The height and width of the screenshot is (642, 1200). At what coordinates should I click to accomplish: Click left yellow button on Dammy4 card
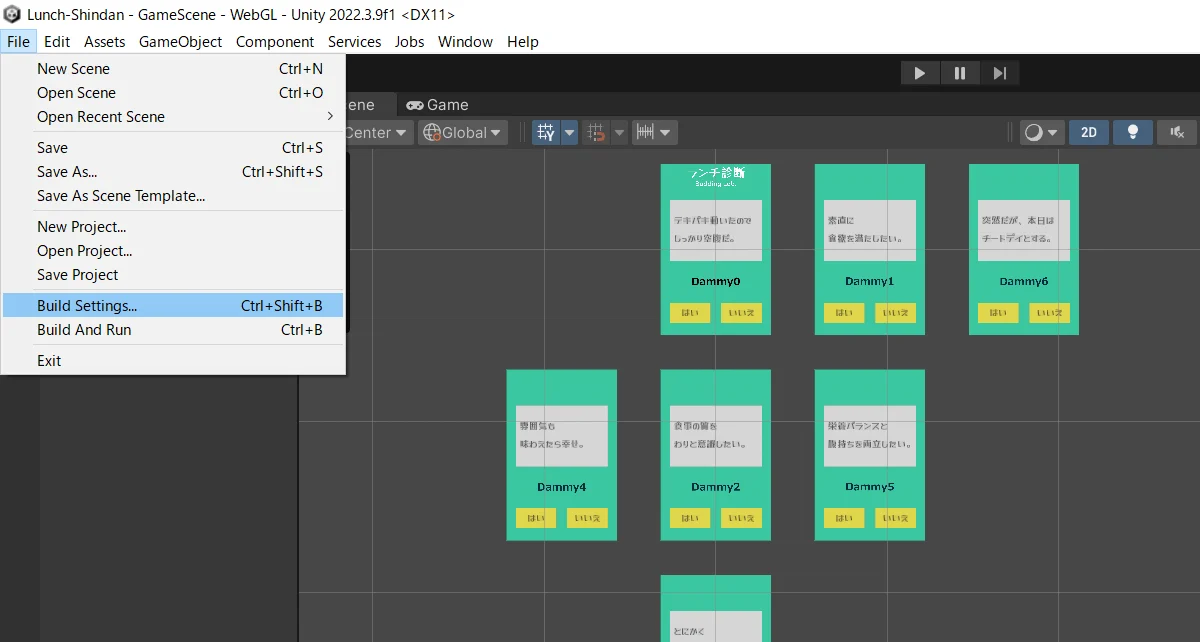(x=536, y=518)
